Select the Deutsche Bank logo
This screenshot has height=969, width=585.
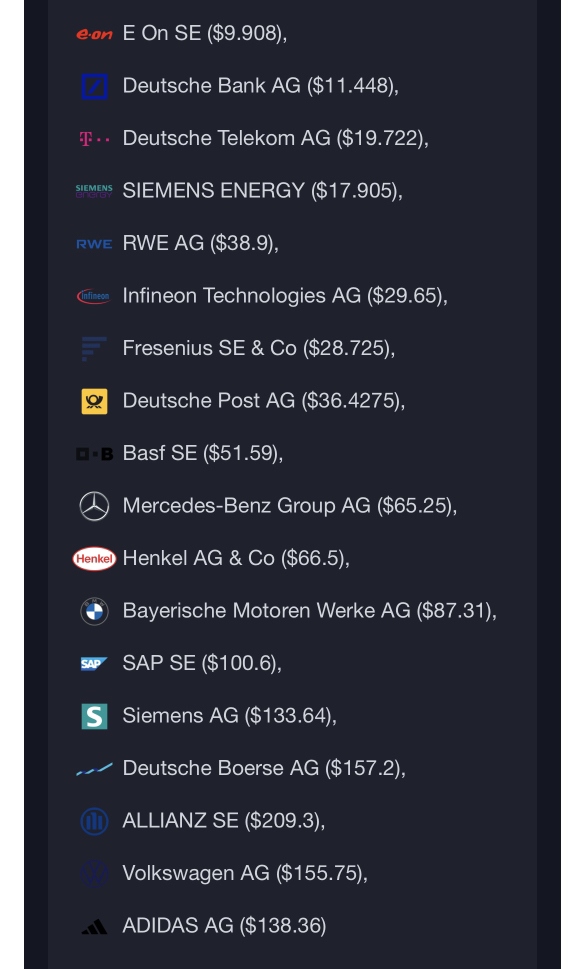point(95,87)
